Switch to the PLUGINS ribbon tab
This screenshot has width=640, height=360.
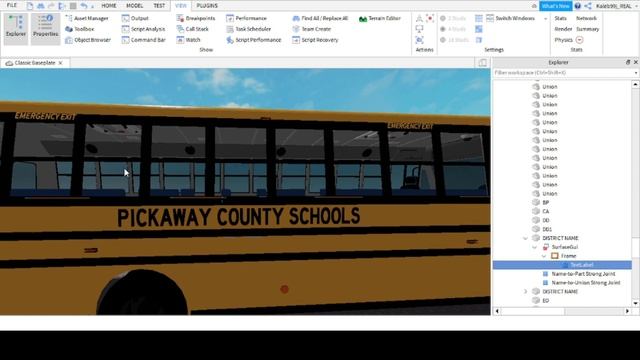[207, 6]
